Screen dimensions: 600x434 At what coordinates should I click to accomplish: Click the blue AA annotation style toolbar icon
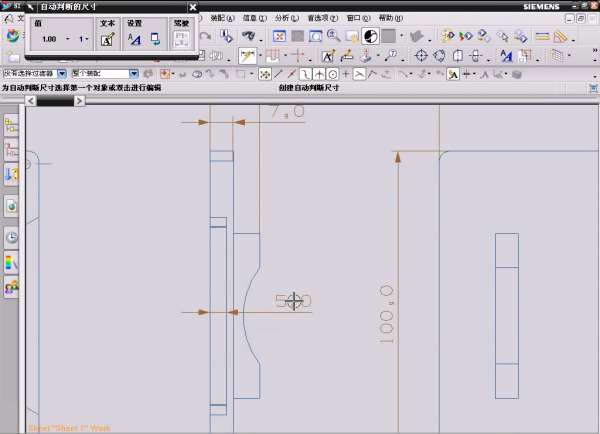click(506, 56)
